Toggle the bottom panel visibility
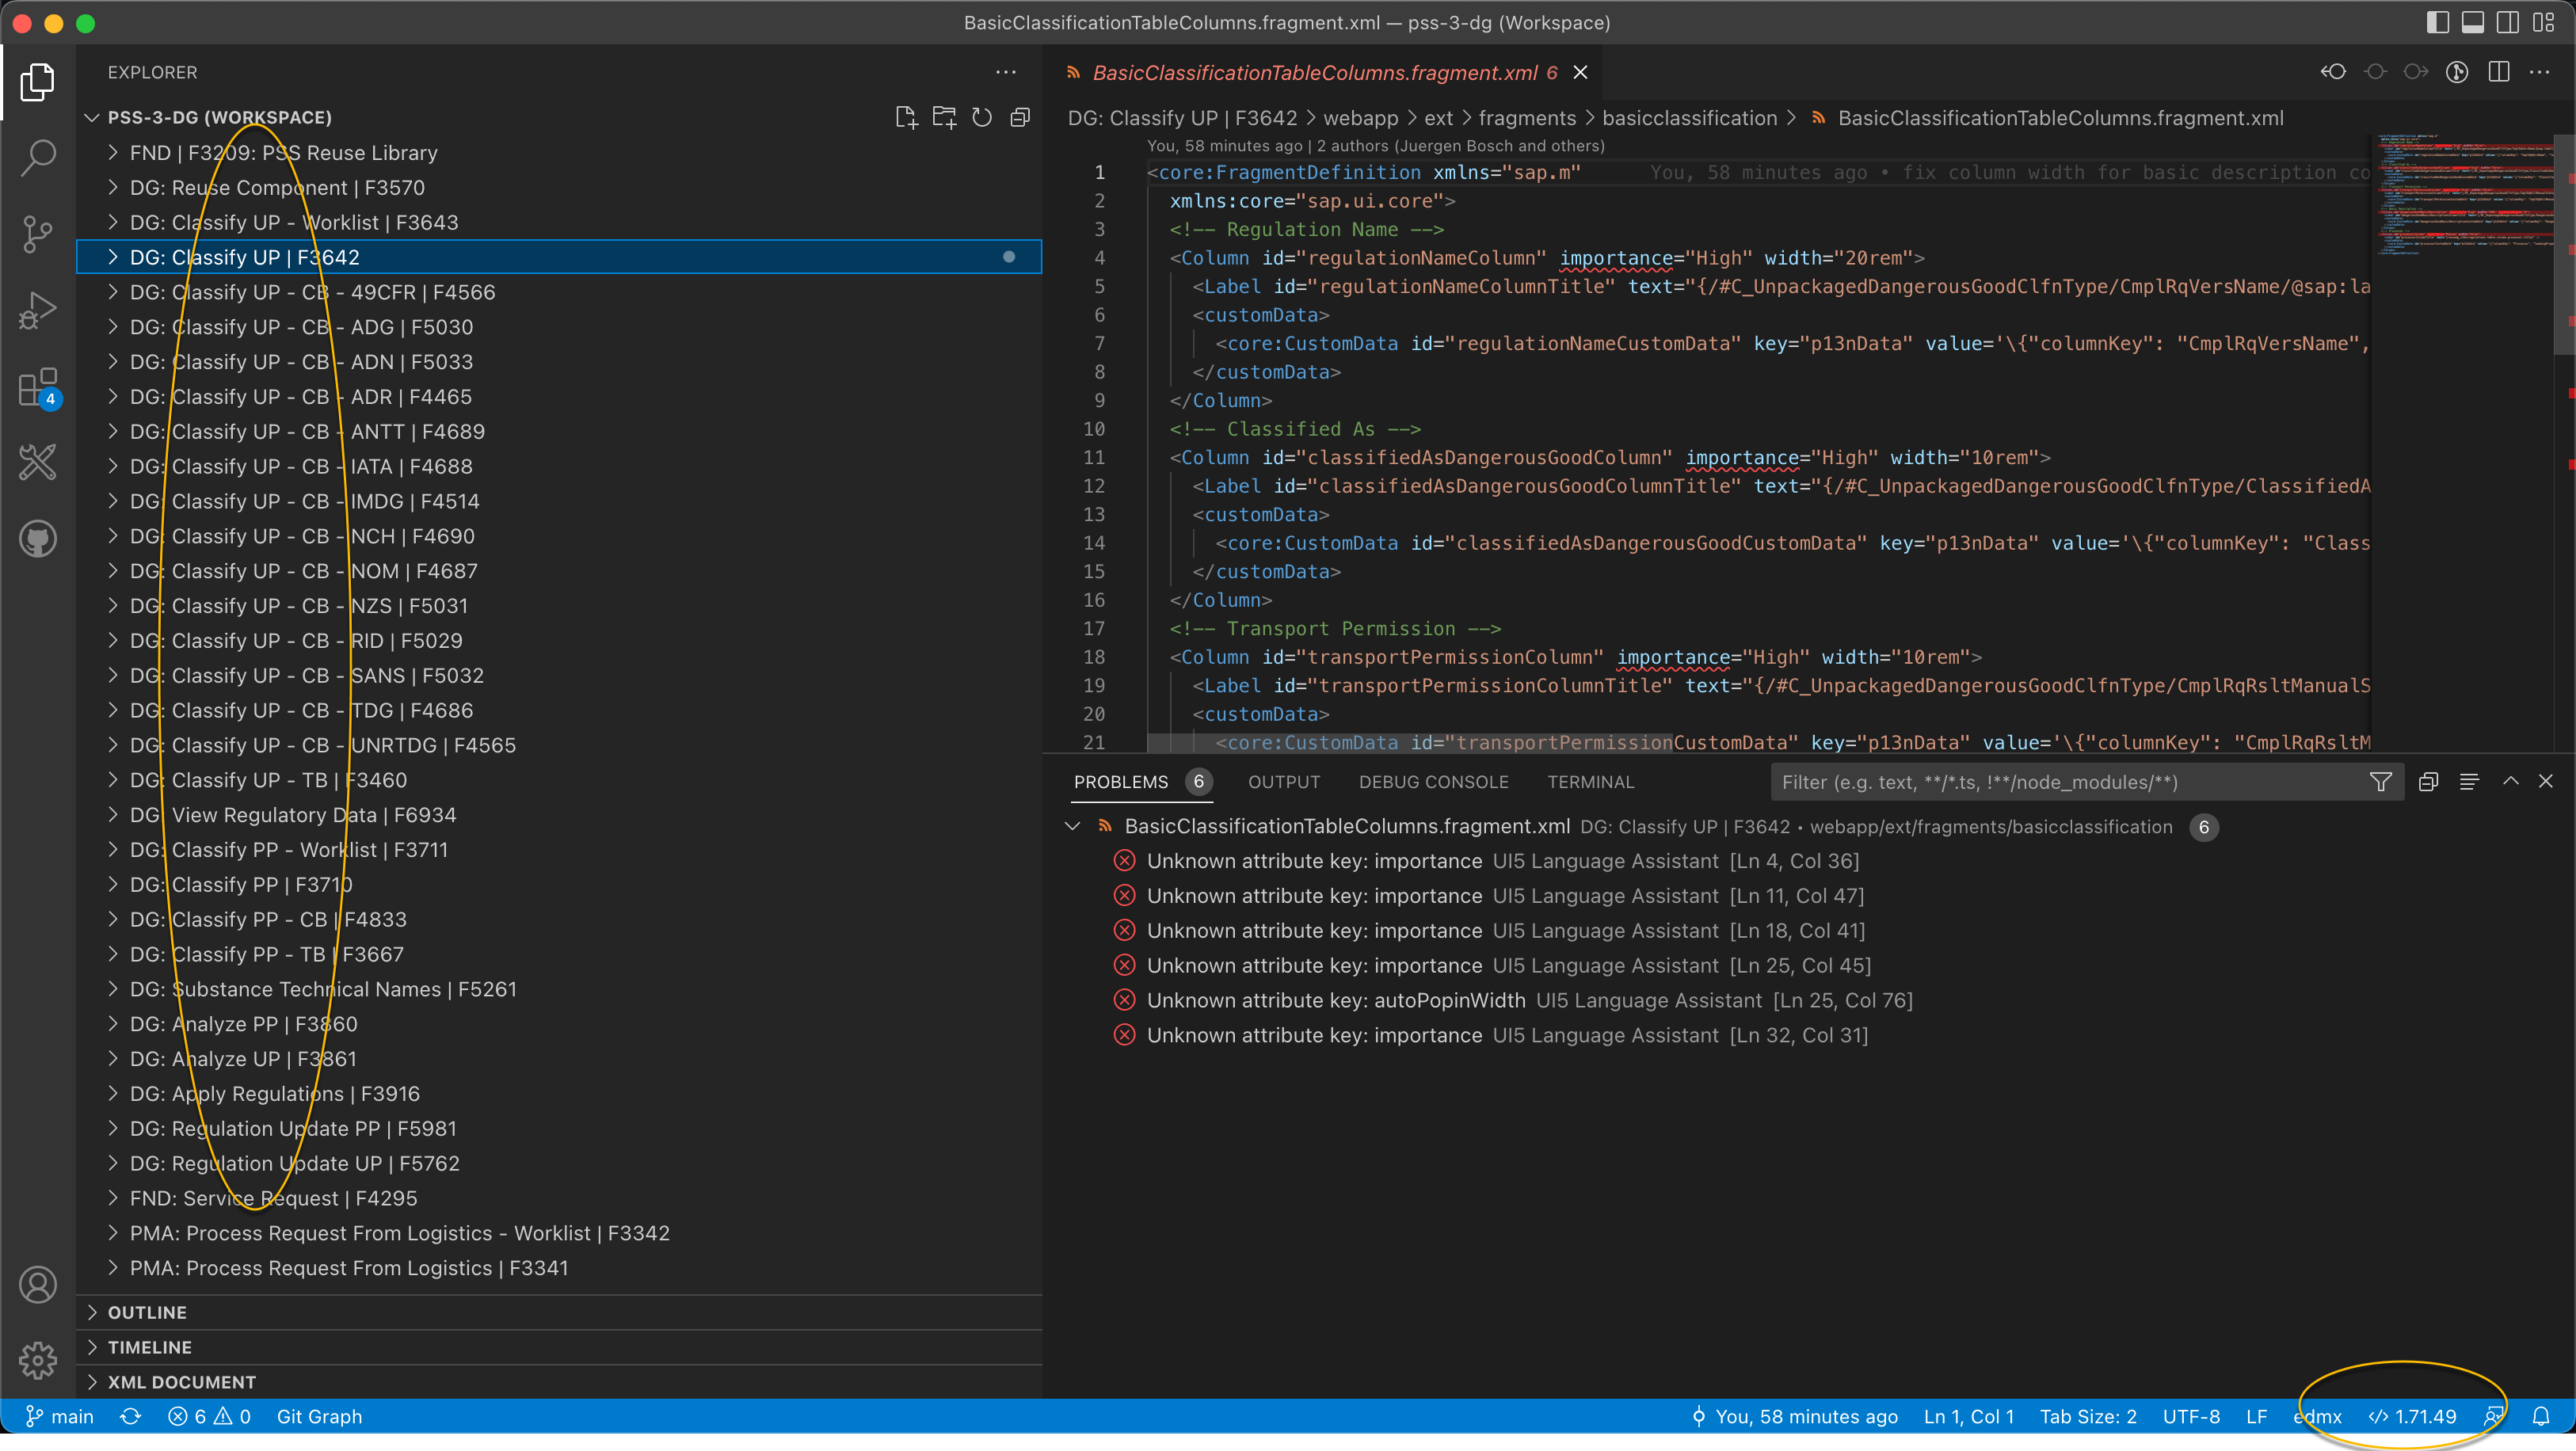2576x1451 pixels. tap(2472, 22)
